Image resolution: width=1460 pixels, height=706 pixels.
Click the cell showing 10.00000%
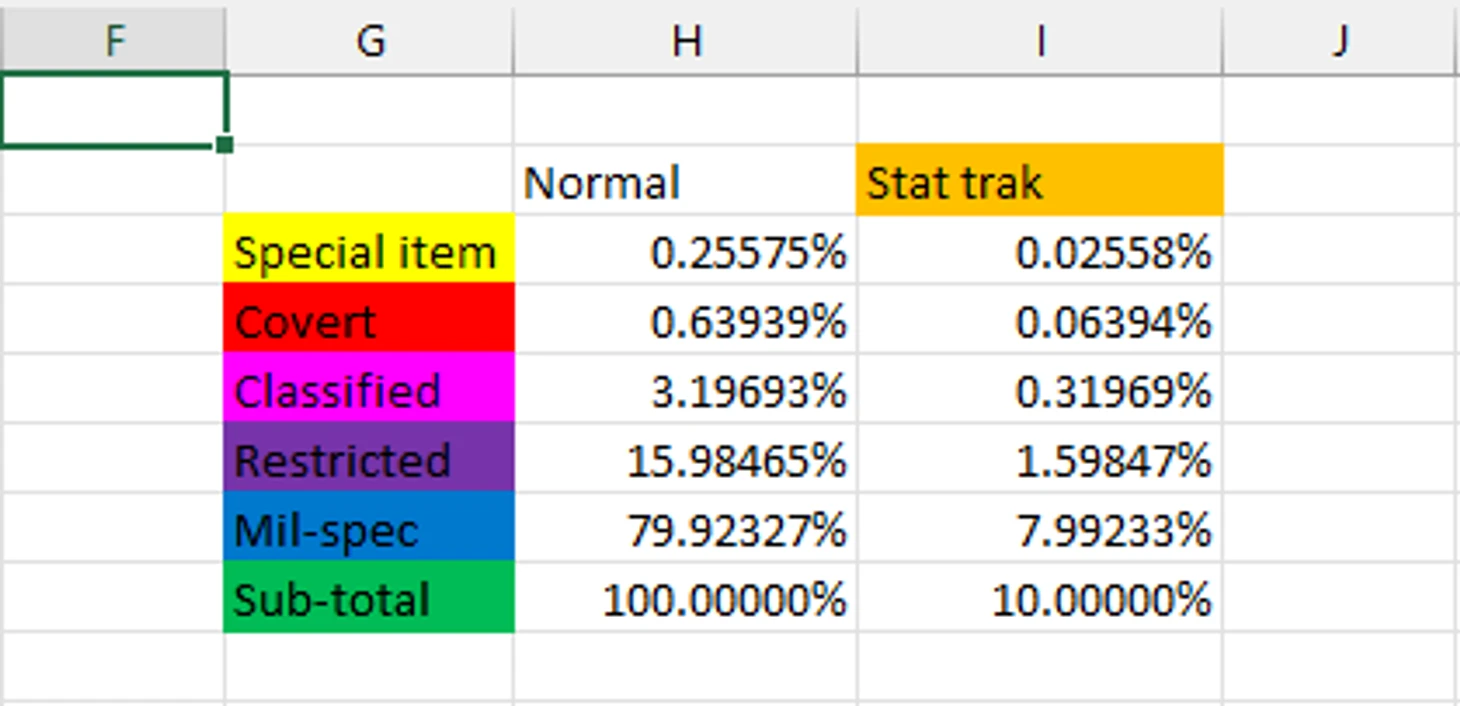click(1040, 597)
